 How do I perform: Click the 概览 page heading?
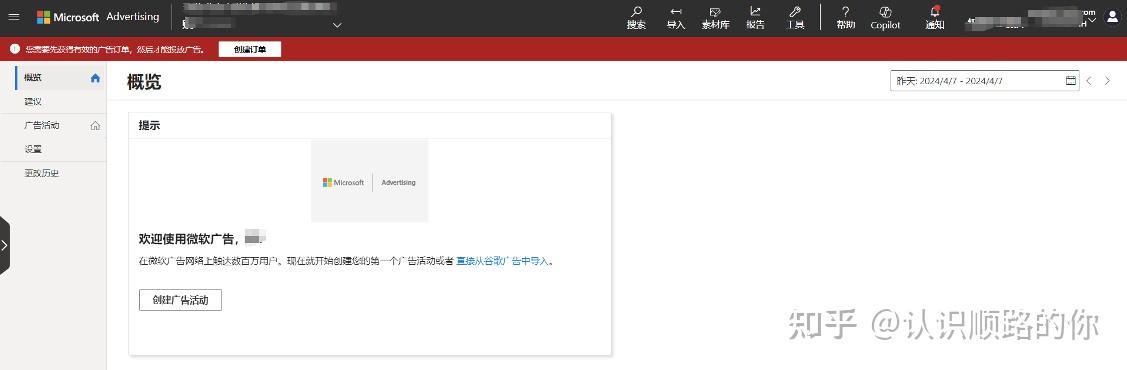point(144,82)
